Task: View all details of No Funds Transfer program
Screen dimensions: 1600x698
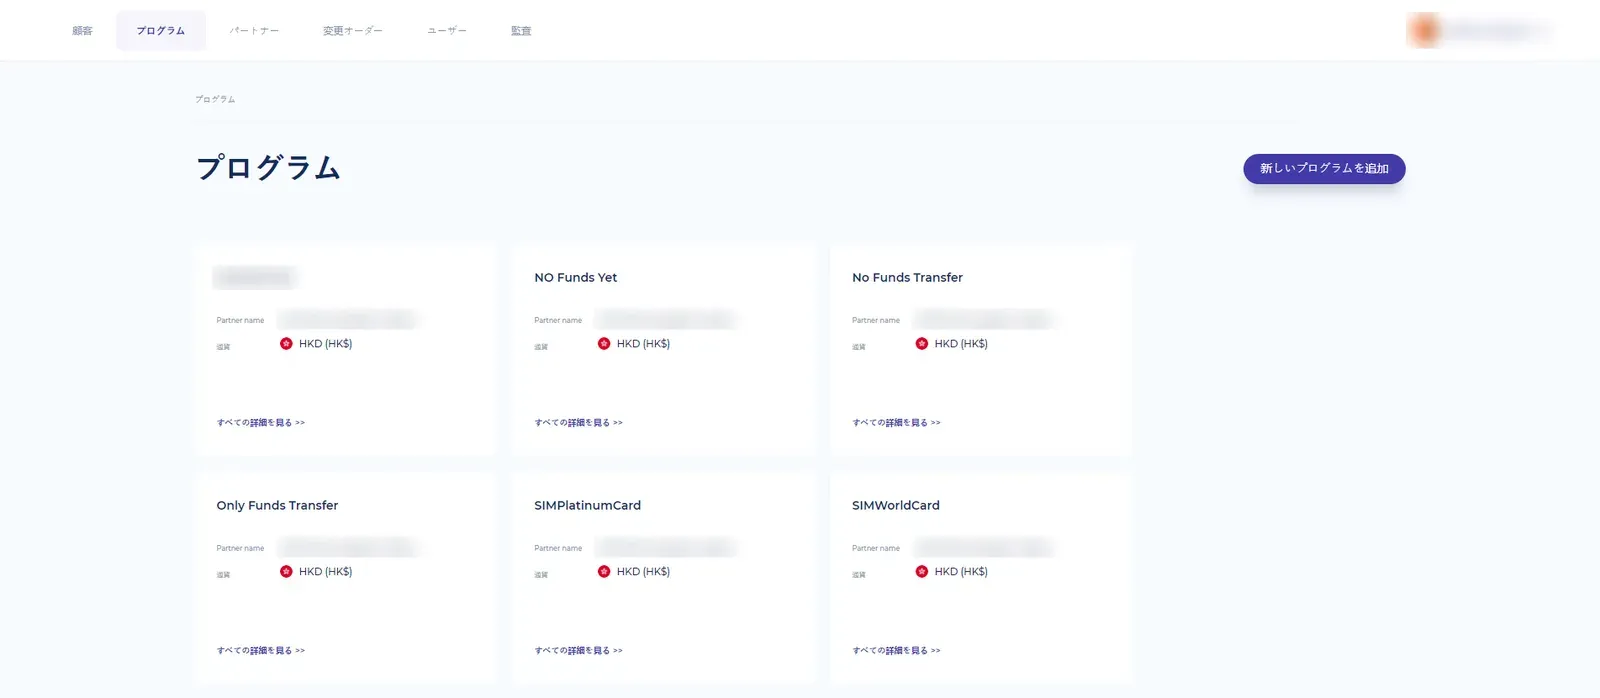Action: 896,423
